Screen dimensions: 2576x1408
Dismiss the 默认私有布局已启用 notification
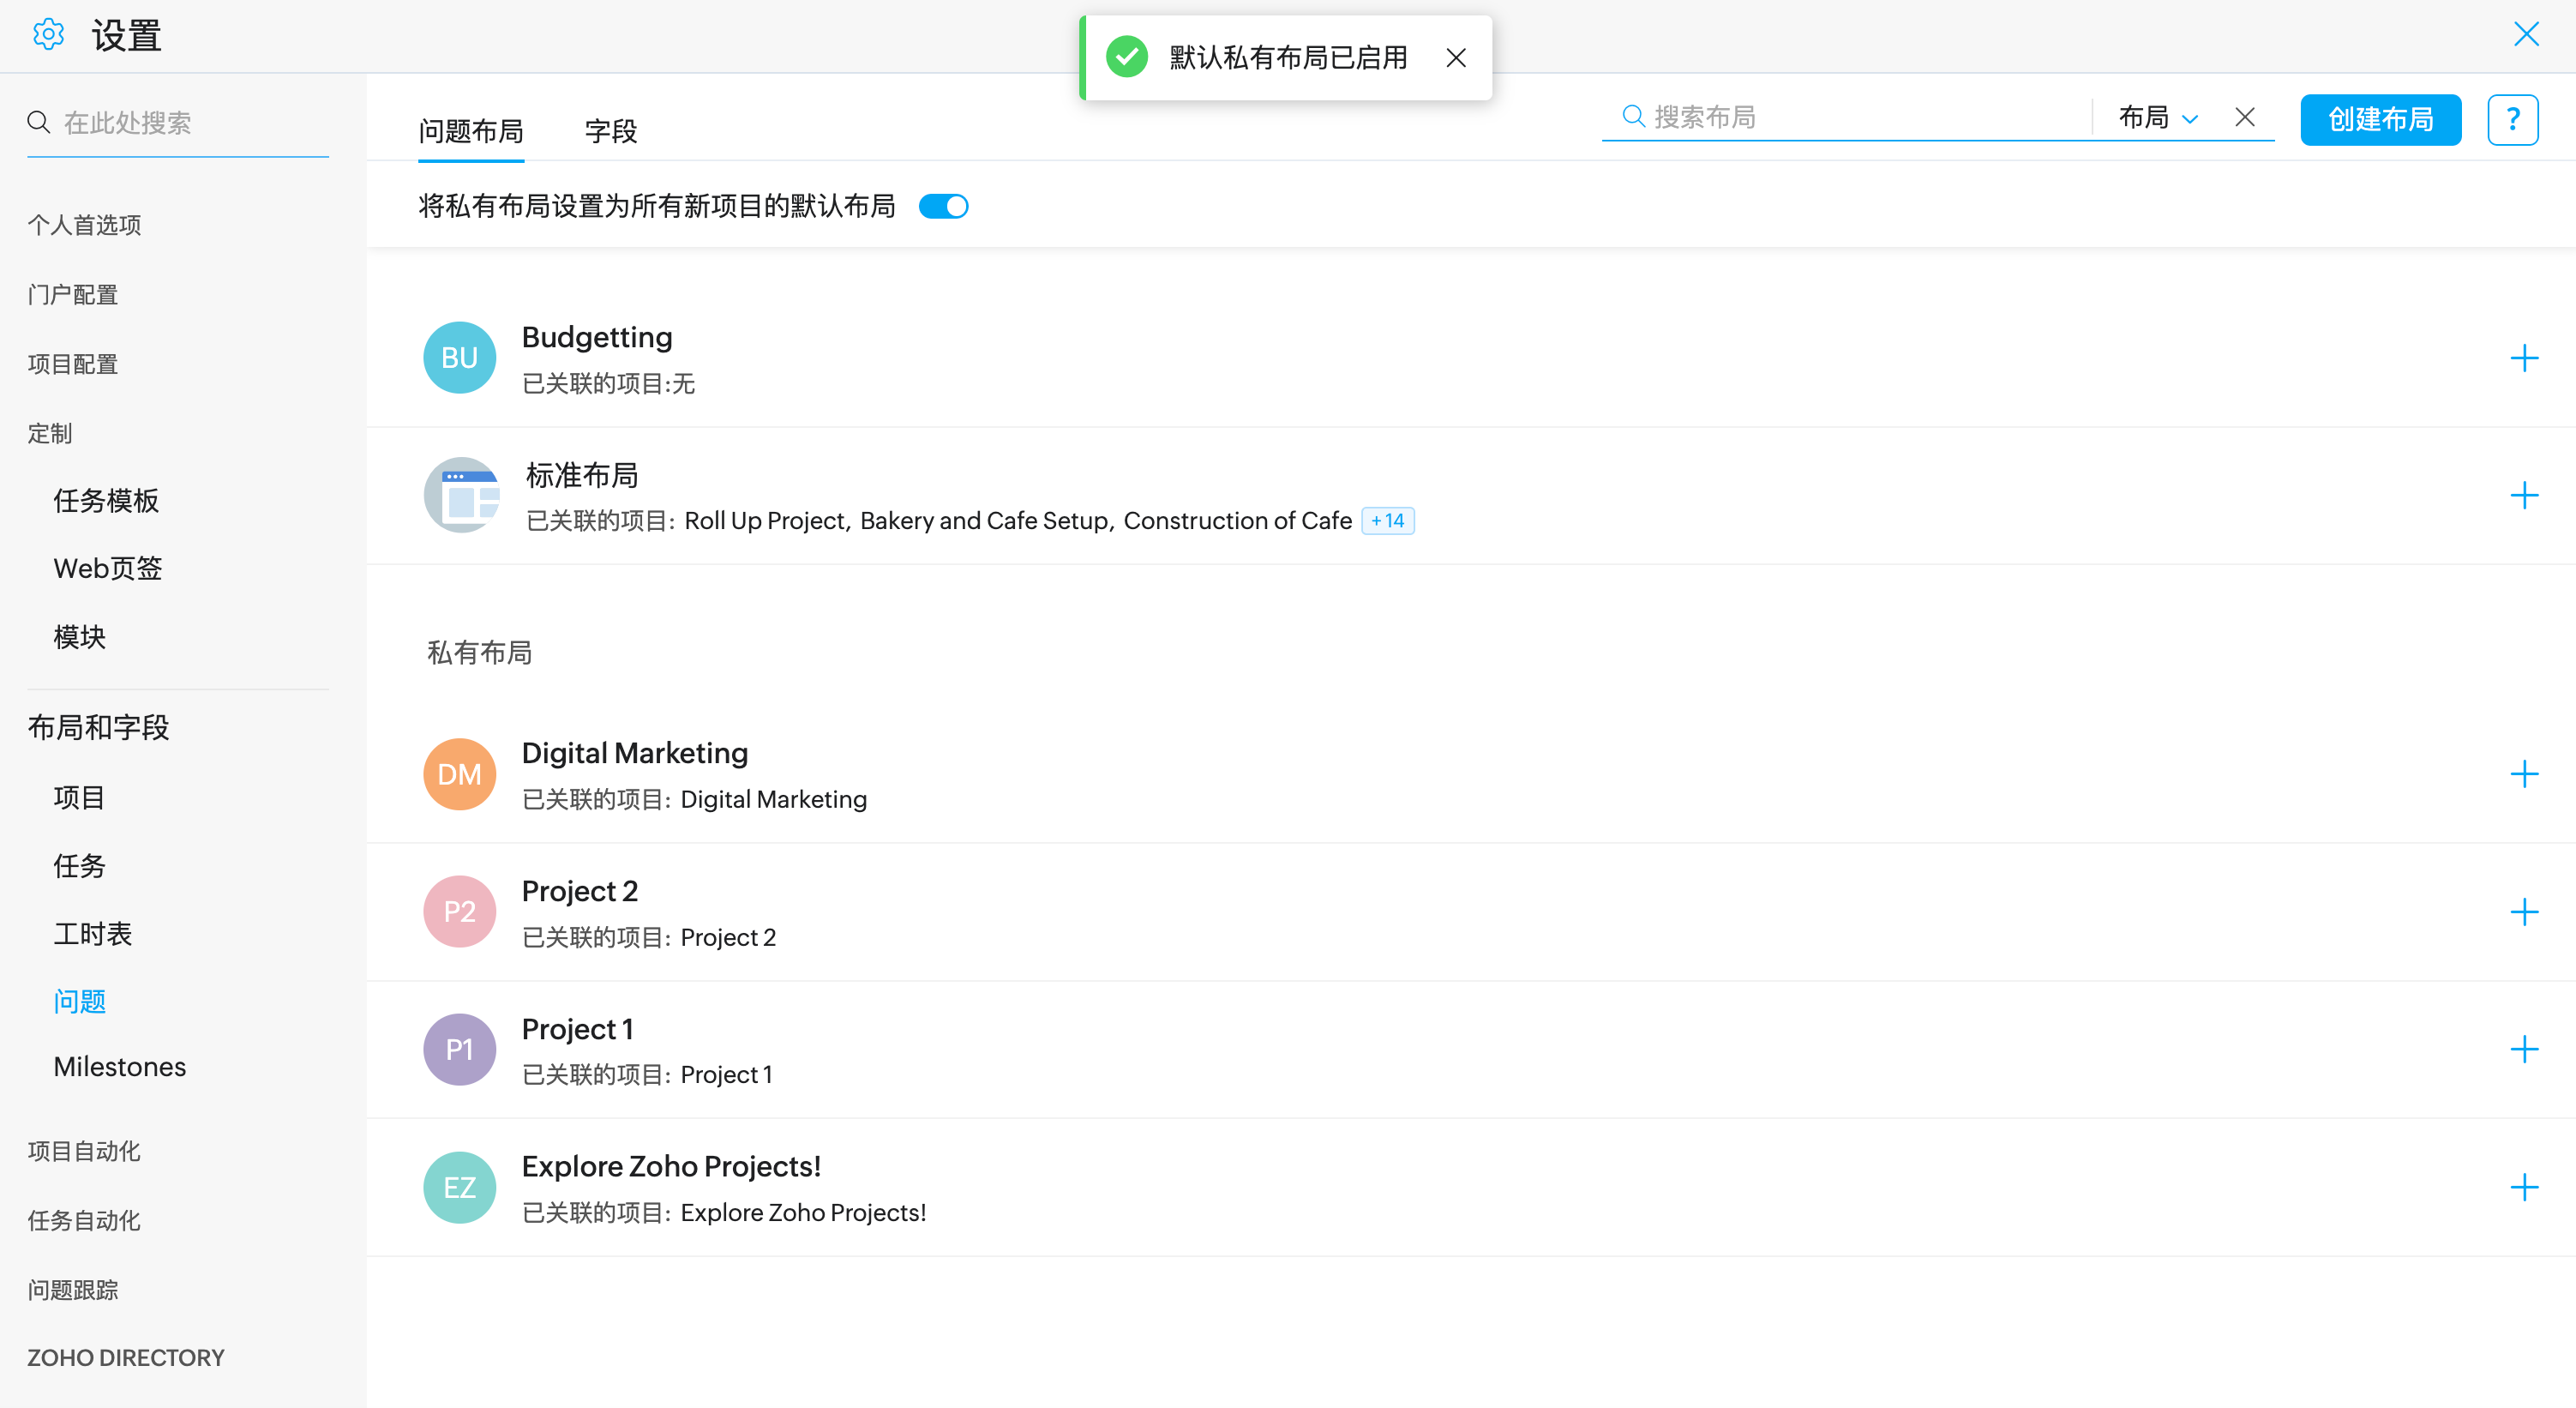click(x=1456, y=58)
